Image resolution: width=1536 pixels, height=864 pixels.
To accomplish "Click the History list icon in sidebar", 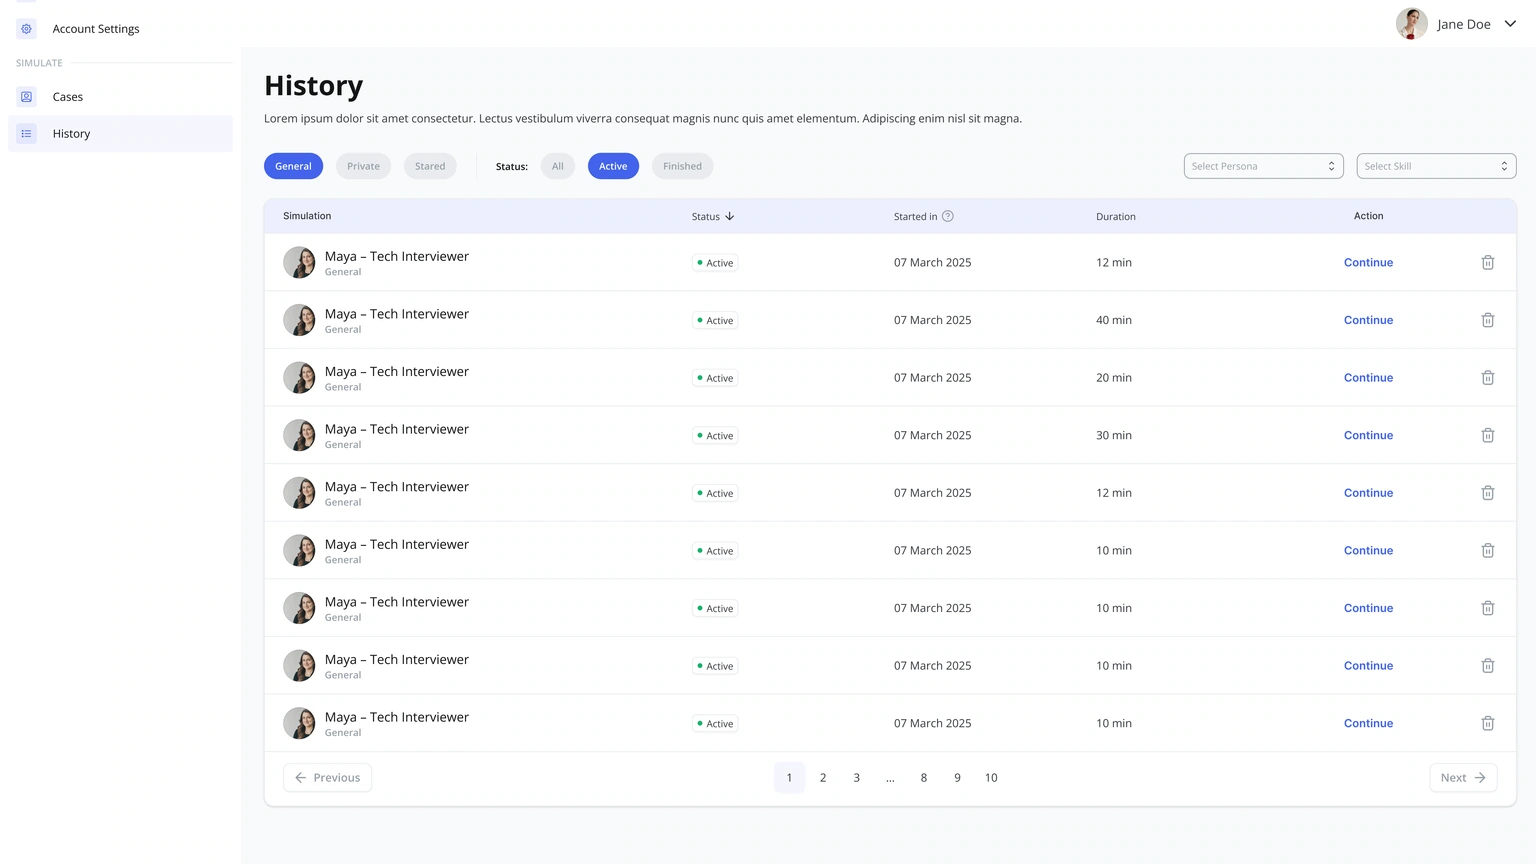I will tap(27, 133).
